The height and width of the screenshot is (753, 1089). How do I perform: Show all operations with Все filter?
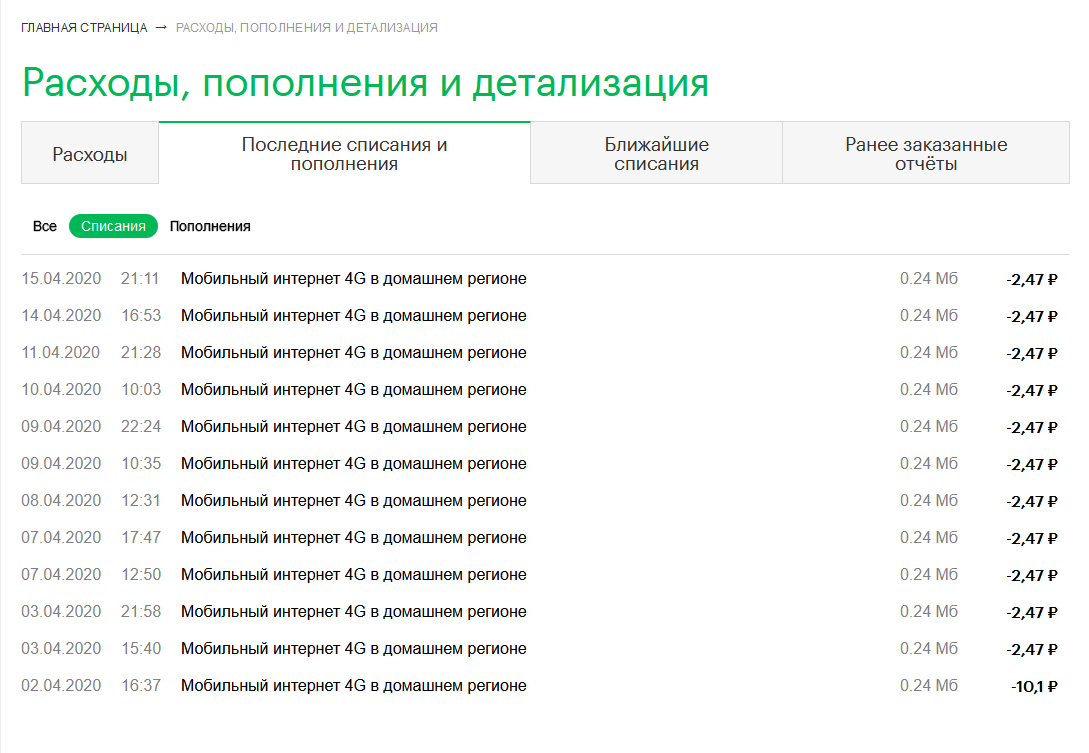pos(44,226)
